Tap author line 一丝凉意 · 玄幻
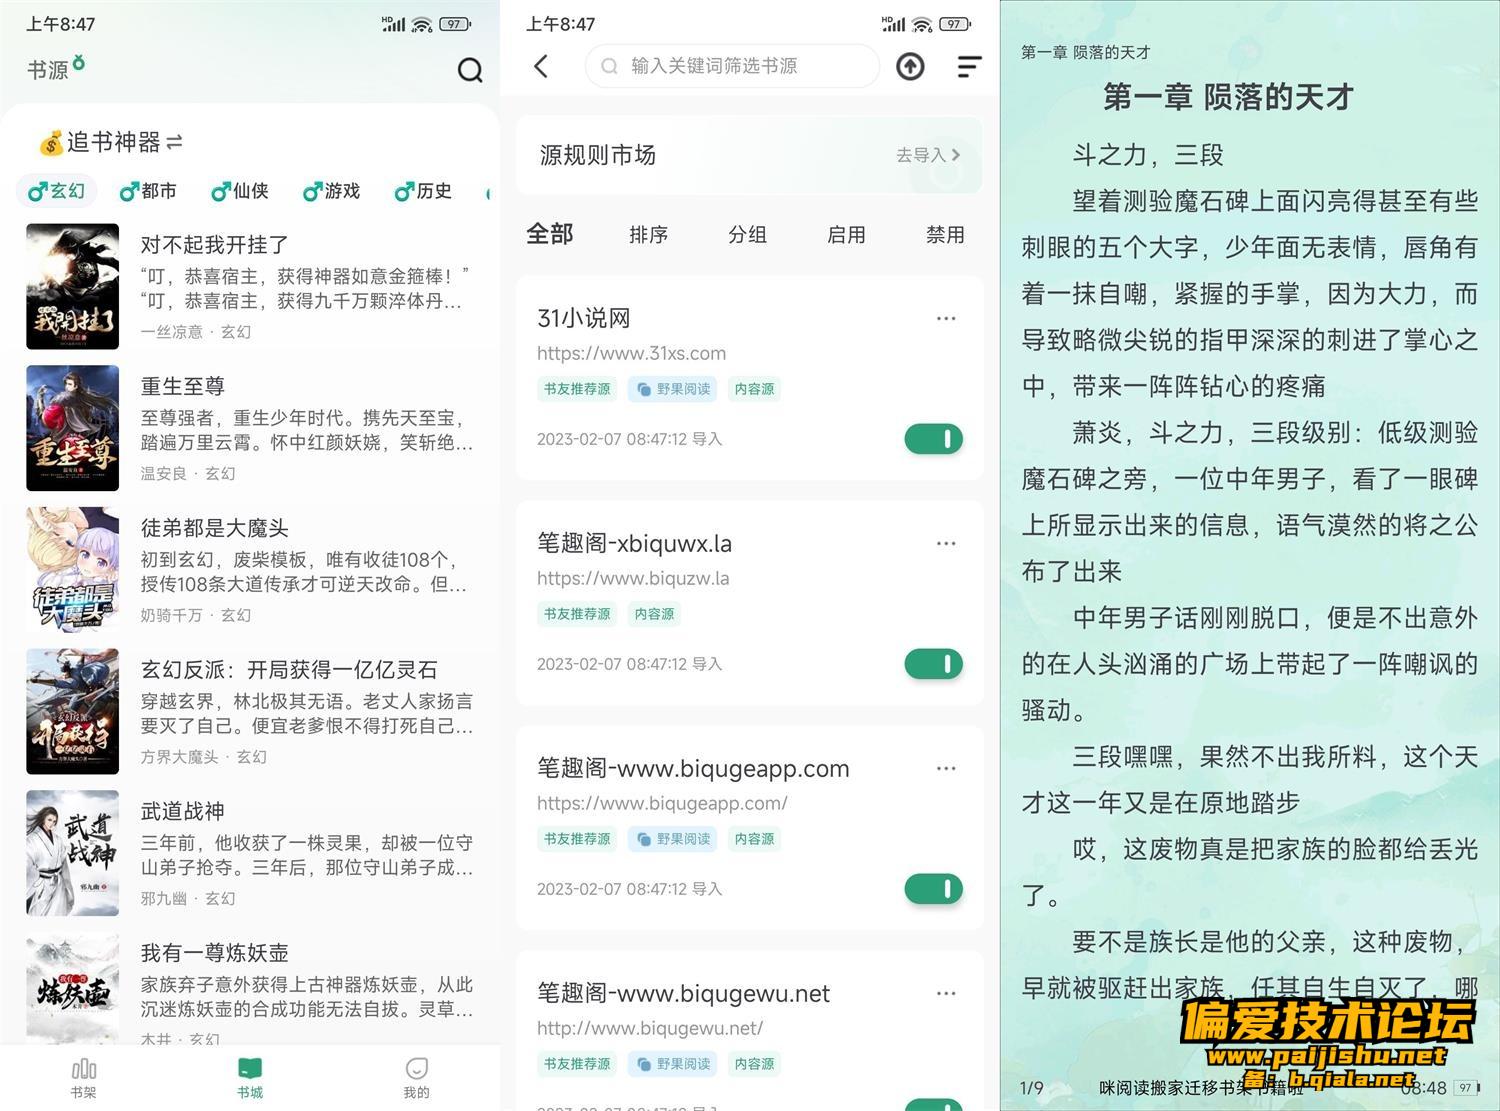This screenshot has height=1111, width=1500. click(196, 332)
